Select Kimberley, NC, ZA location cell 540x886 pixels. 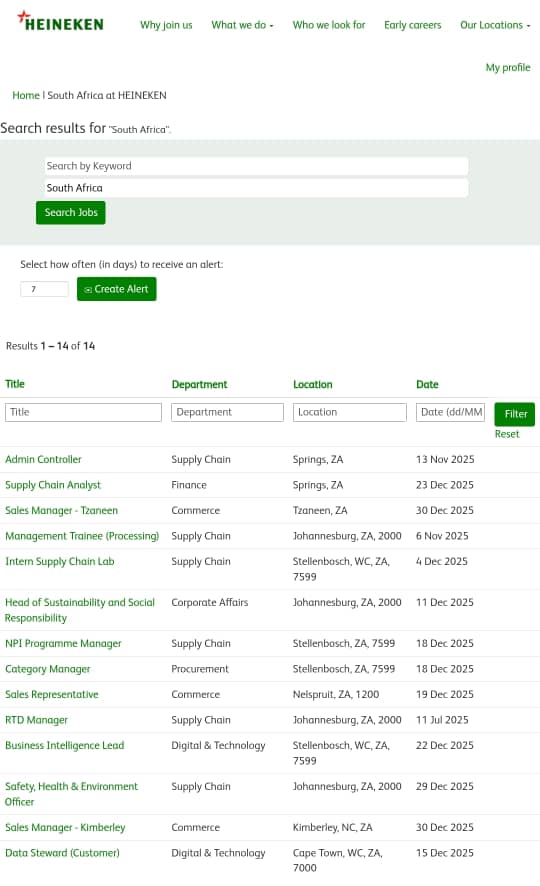click(x=332, y=828)
